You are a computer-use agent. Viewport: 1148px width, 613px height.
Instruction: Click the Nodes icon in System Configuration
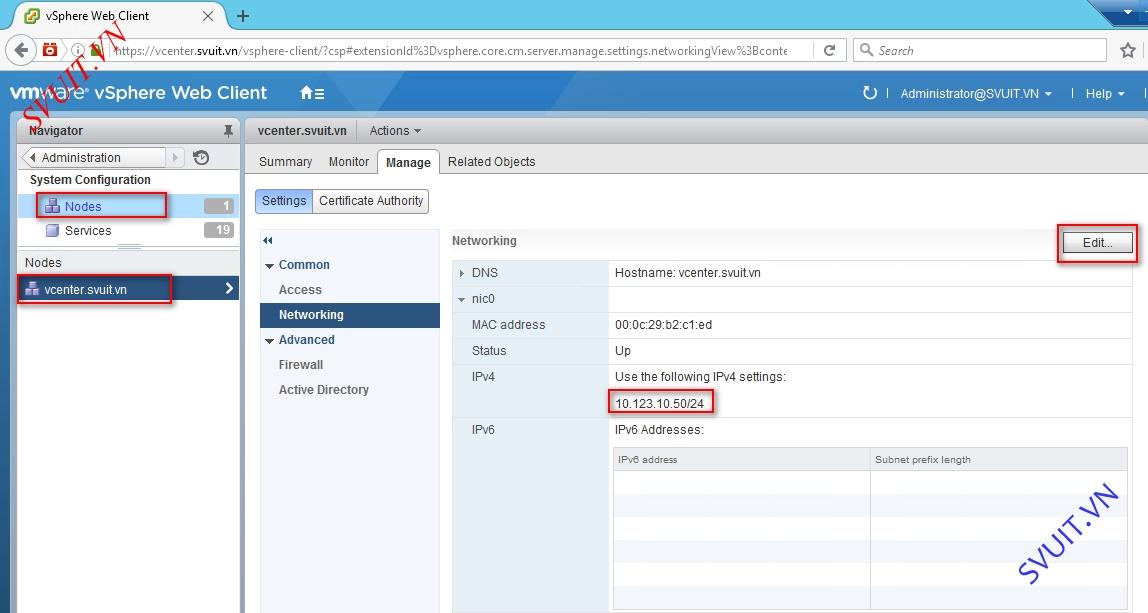52,207
